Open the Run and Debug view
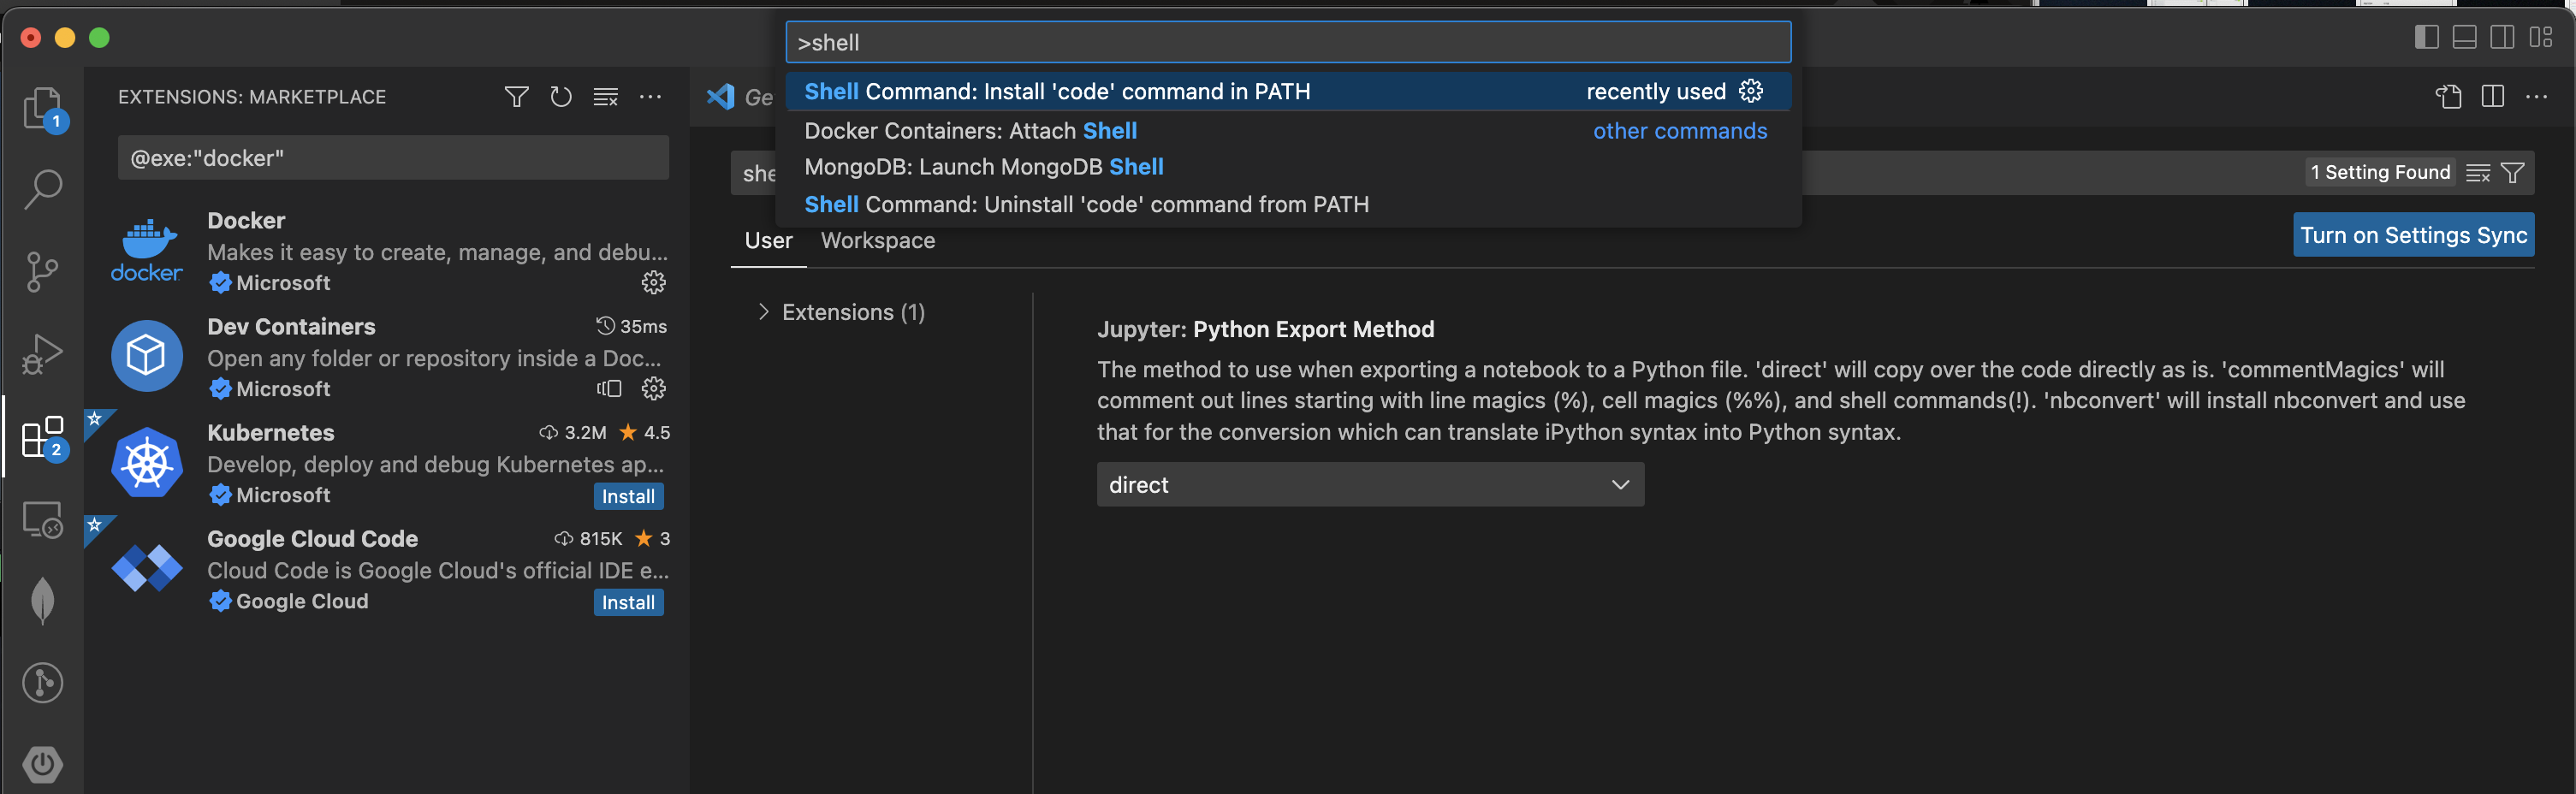 (42, 354)
